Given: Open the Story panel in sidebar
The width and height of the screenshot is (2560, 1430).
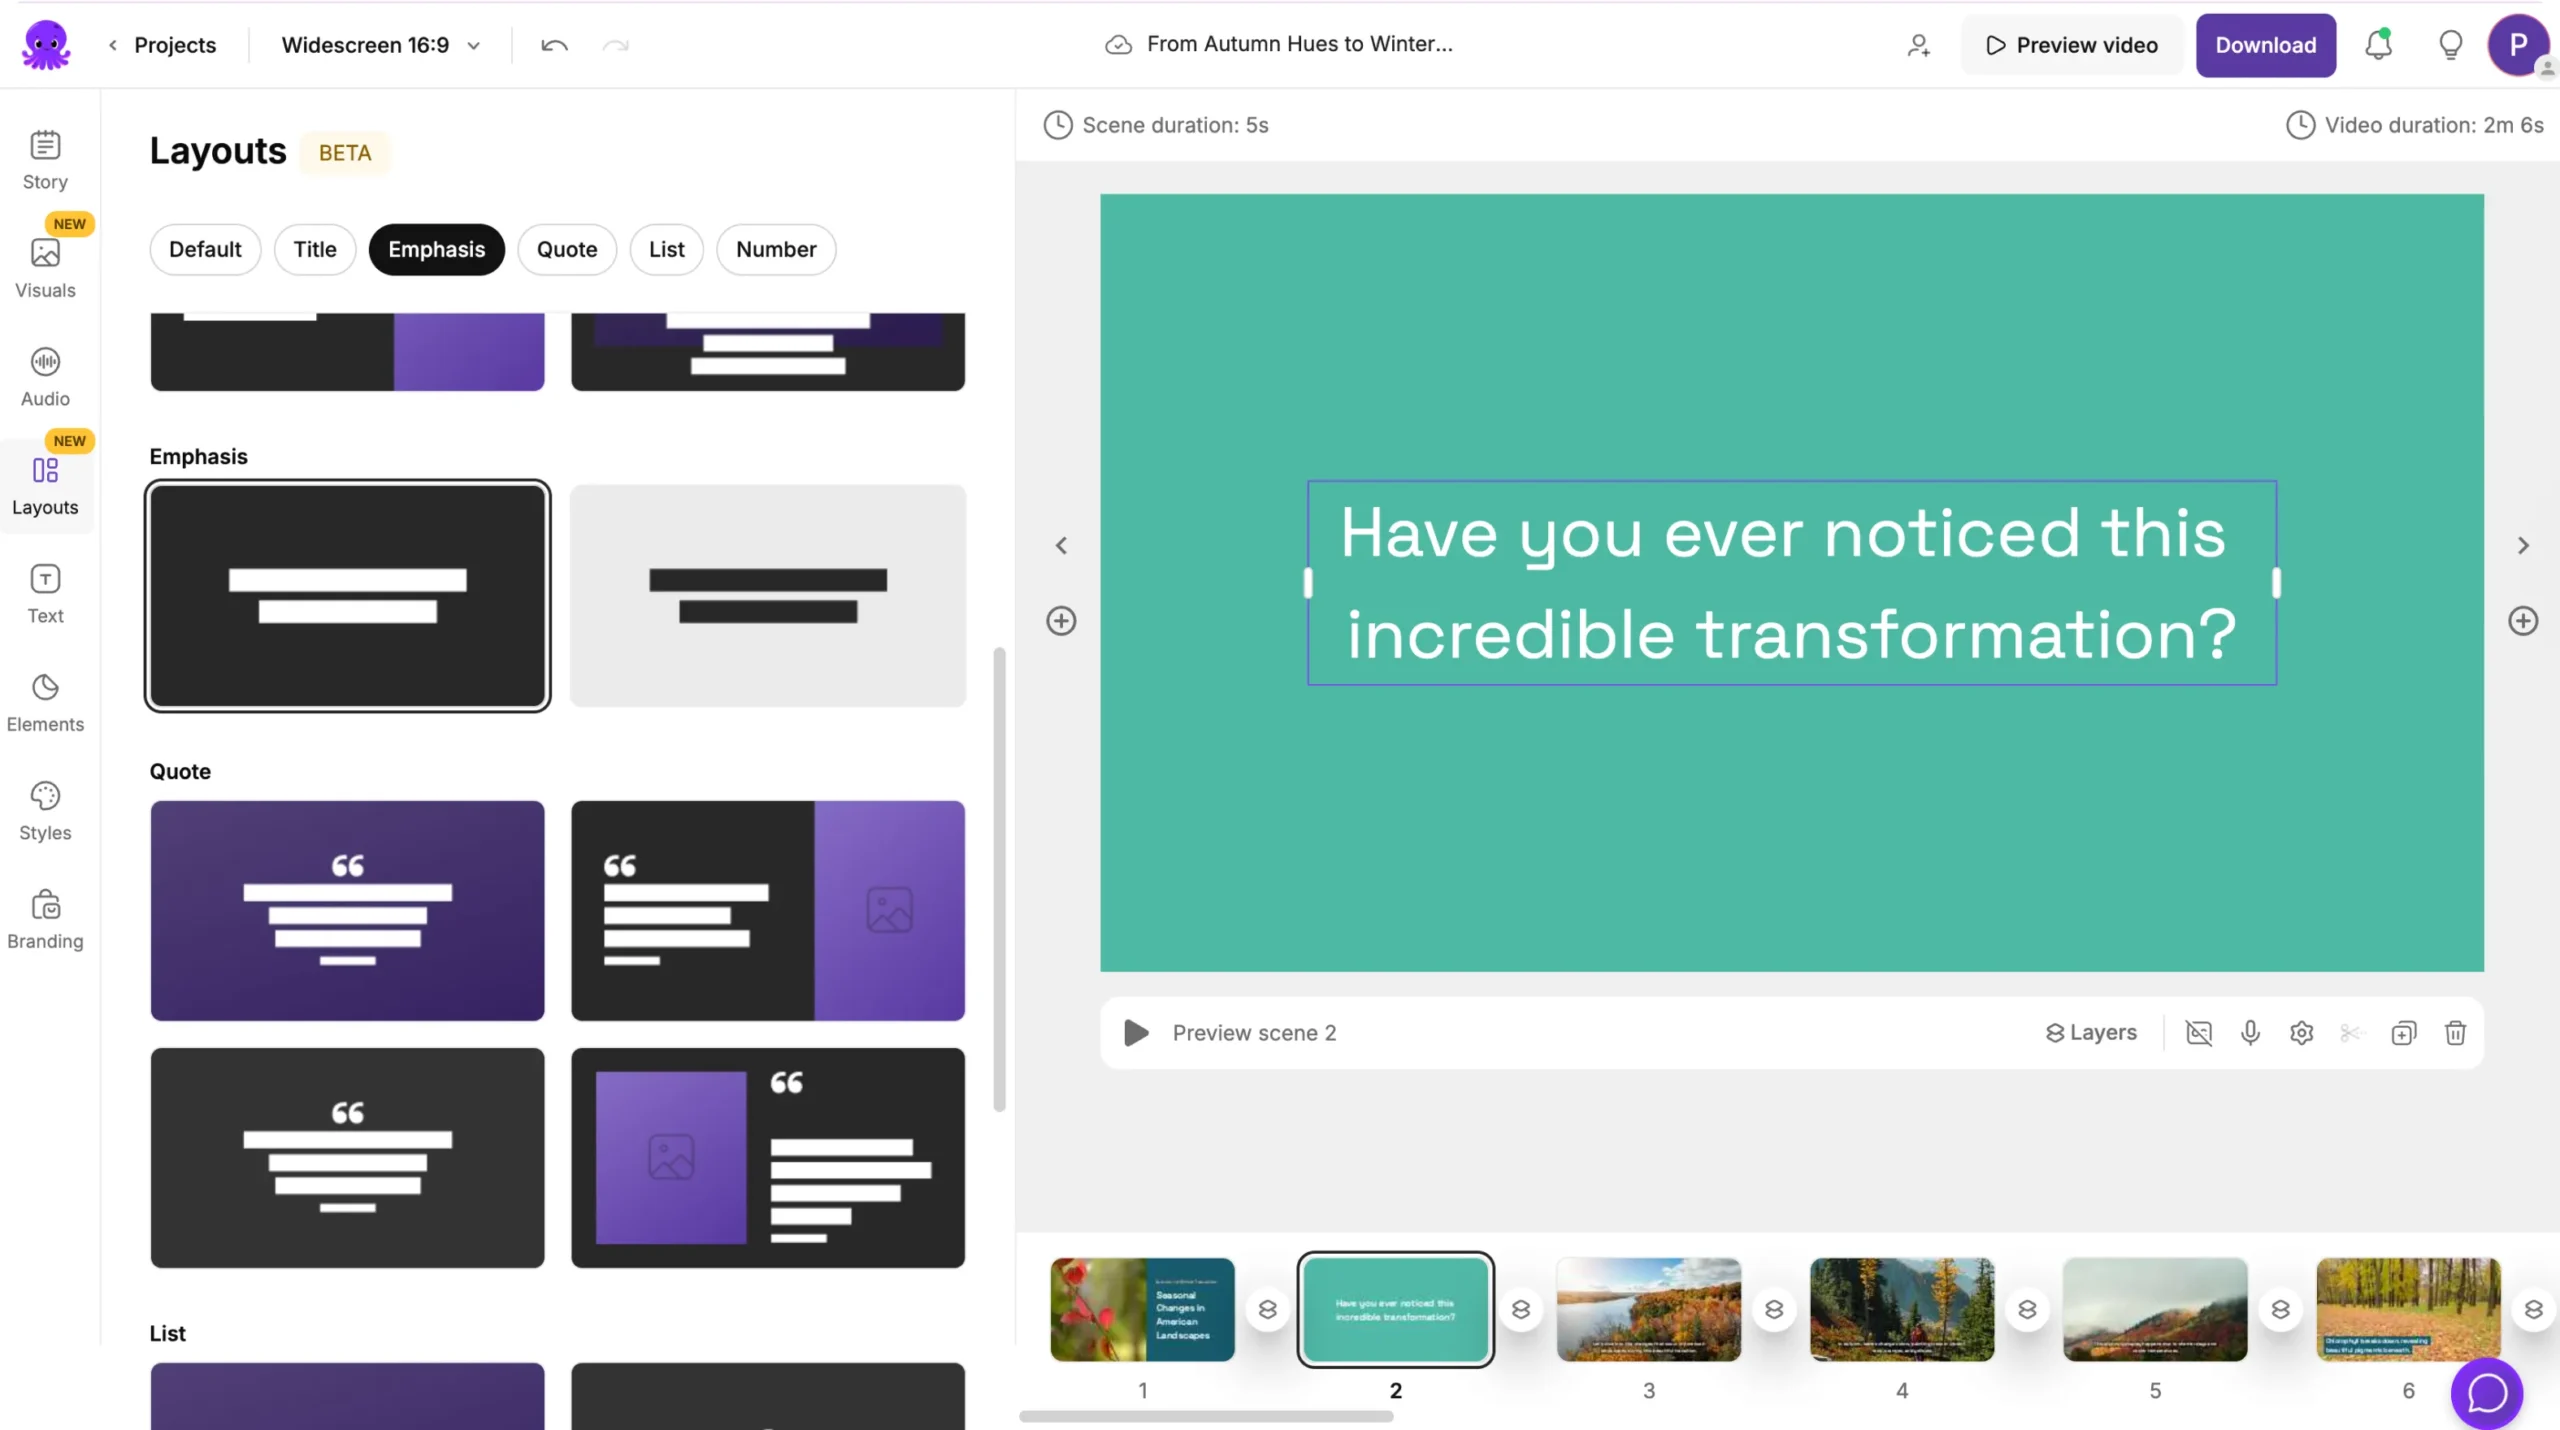Looking at the screenshot, I should tap(45, 160).
